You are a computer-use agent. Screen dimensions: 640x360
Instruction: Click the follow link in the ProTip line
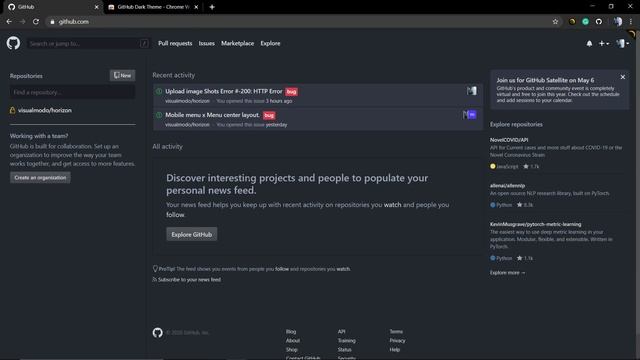(x=282, y=269)
